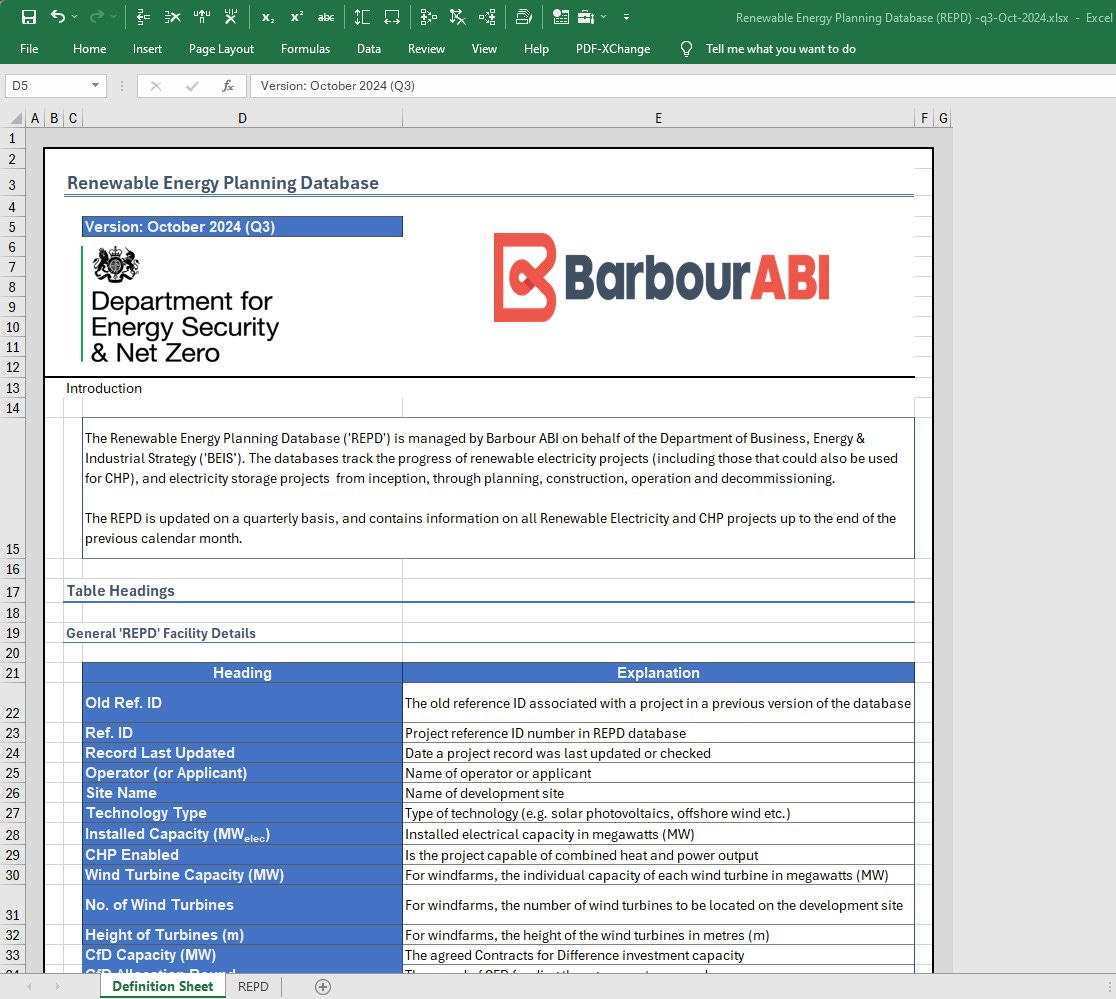Viewport: 1116px width, 999px height.
Task: Click the row height icon
Action: point(362,17)
